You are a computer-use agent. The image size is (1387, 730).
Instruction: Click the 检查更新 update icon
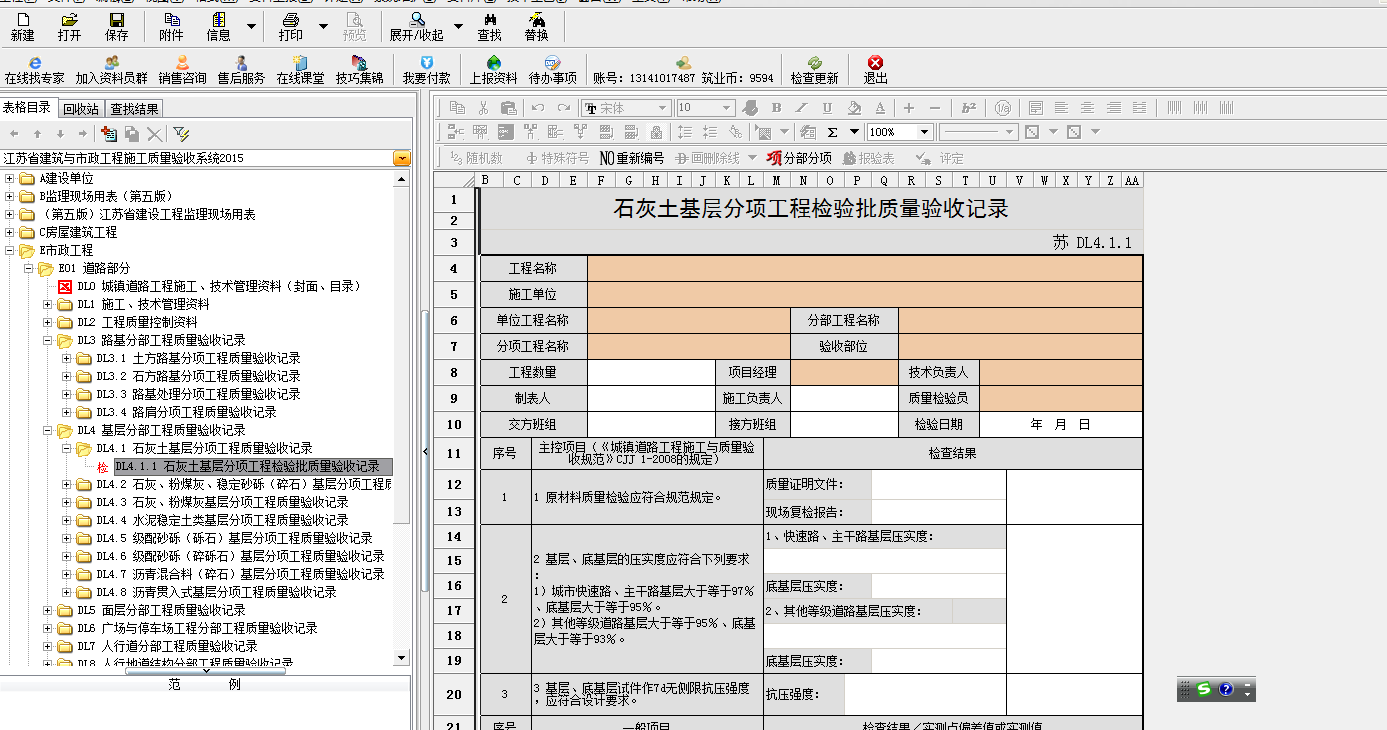[x=814, y=69]
